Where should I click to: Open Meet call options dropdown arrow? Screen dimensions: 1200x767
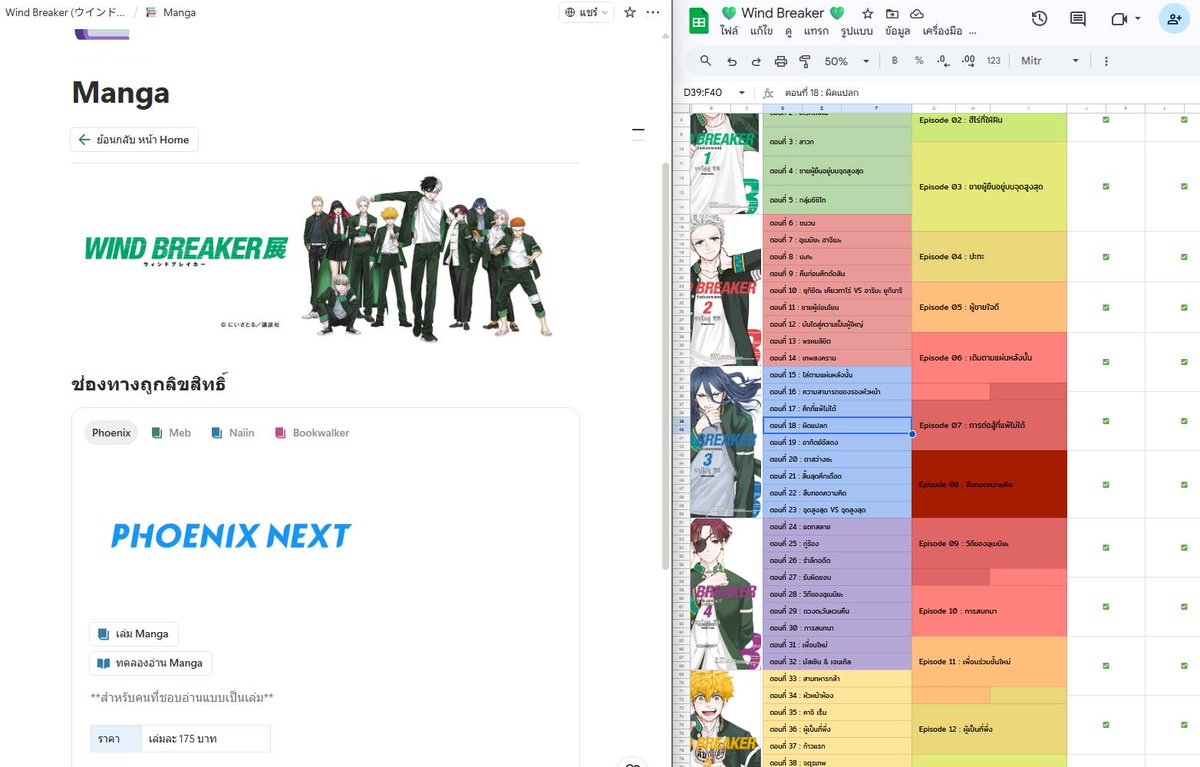pos(1137,19)
